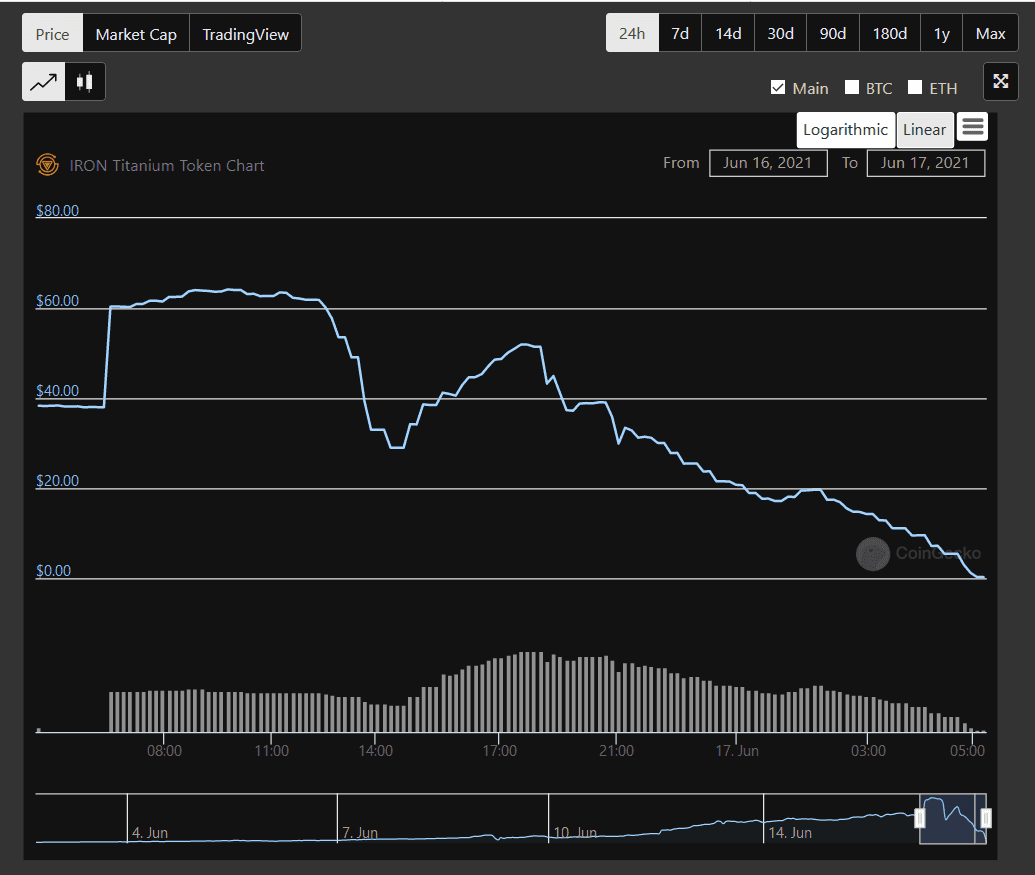Click right handle of range navigator
1035x875 pixels.
[986, 819]
